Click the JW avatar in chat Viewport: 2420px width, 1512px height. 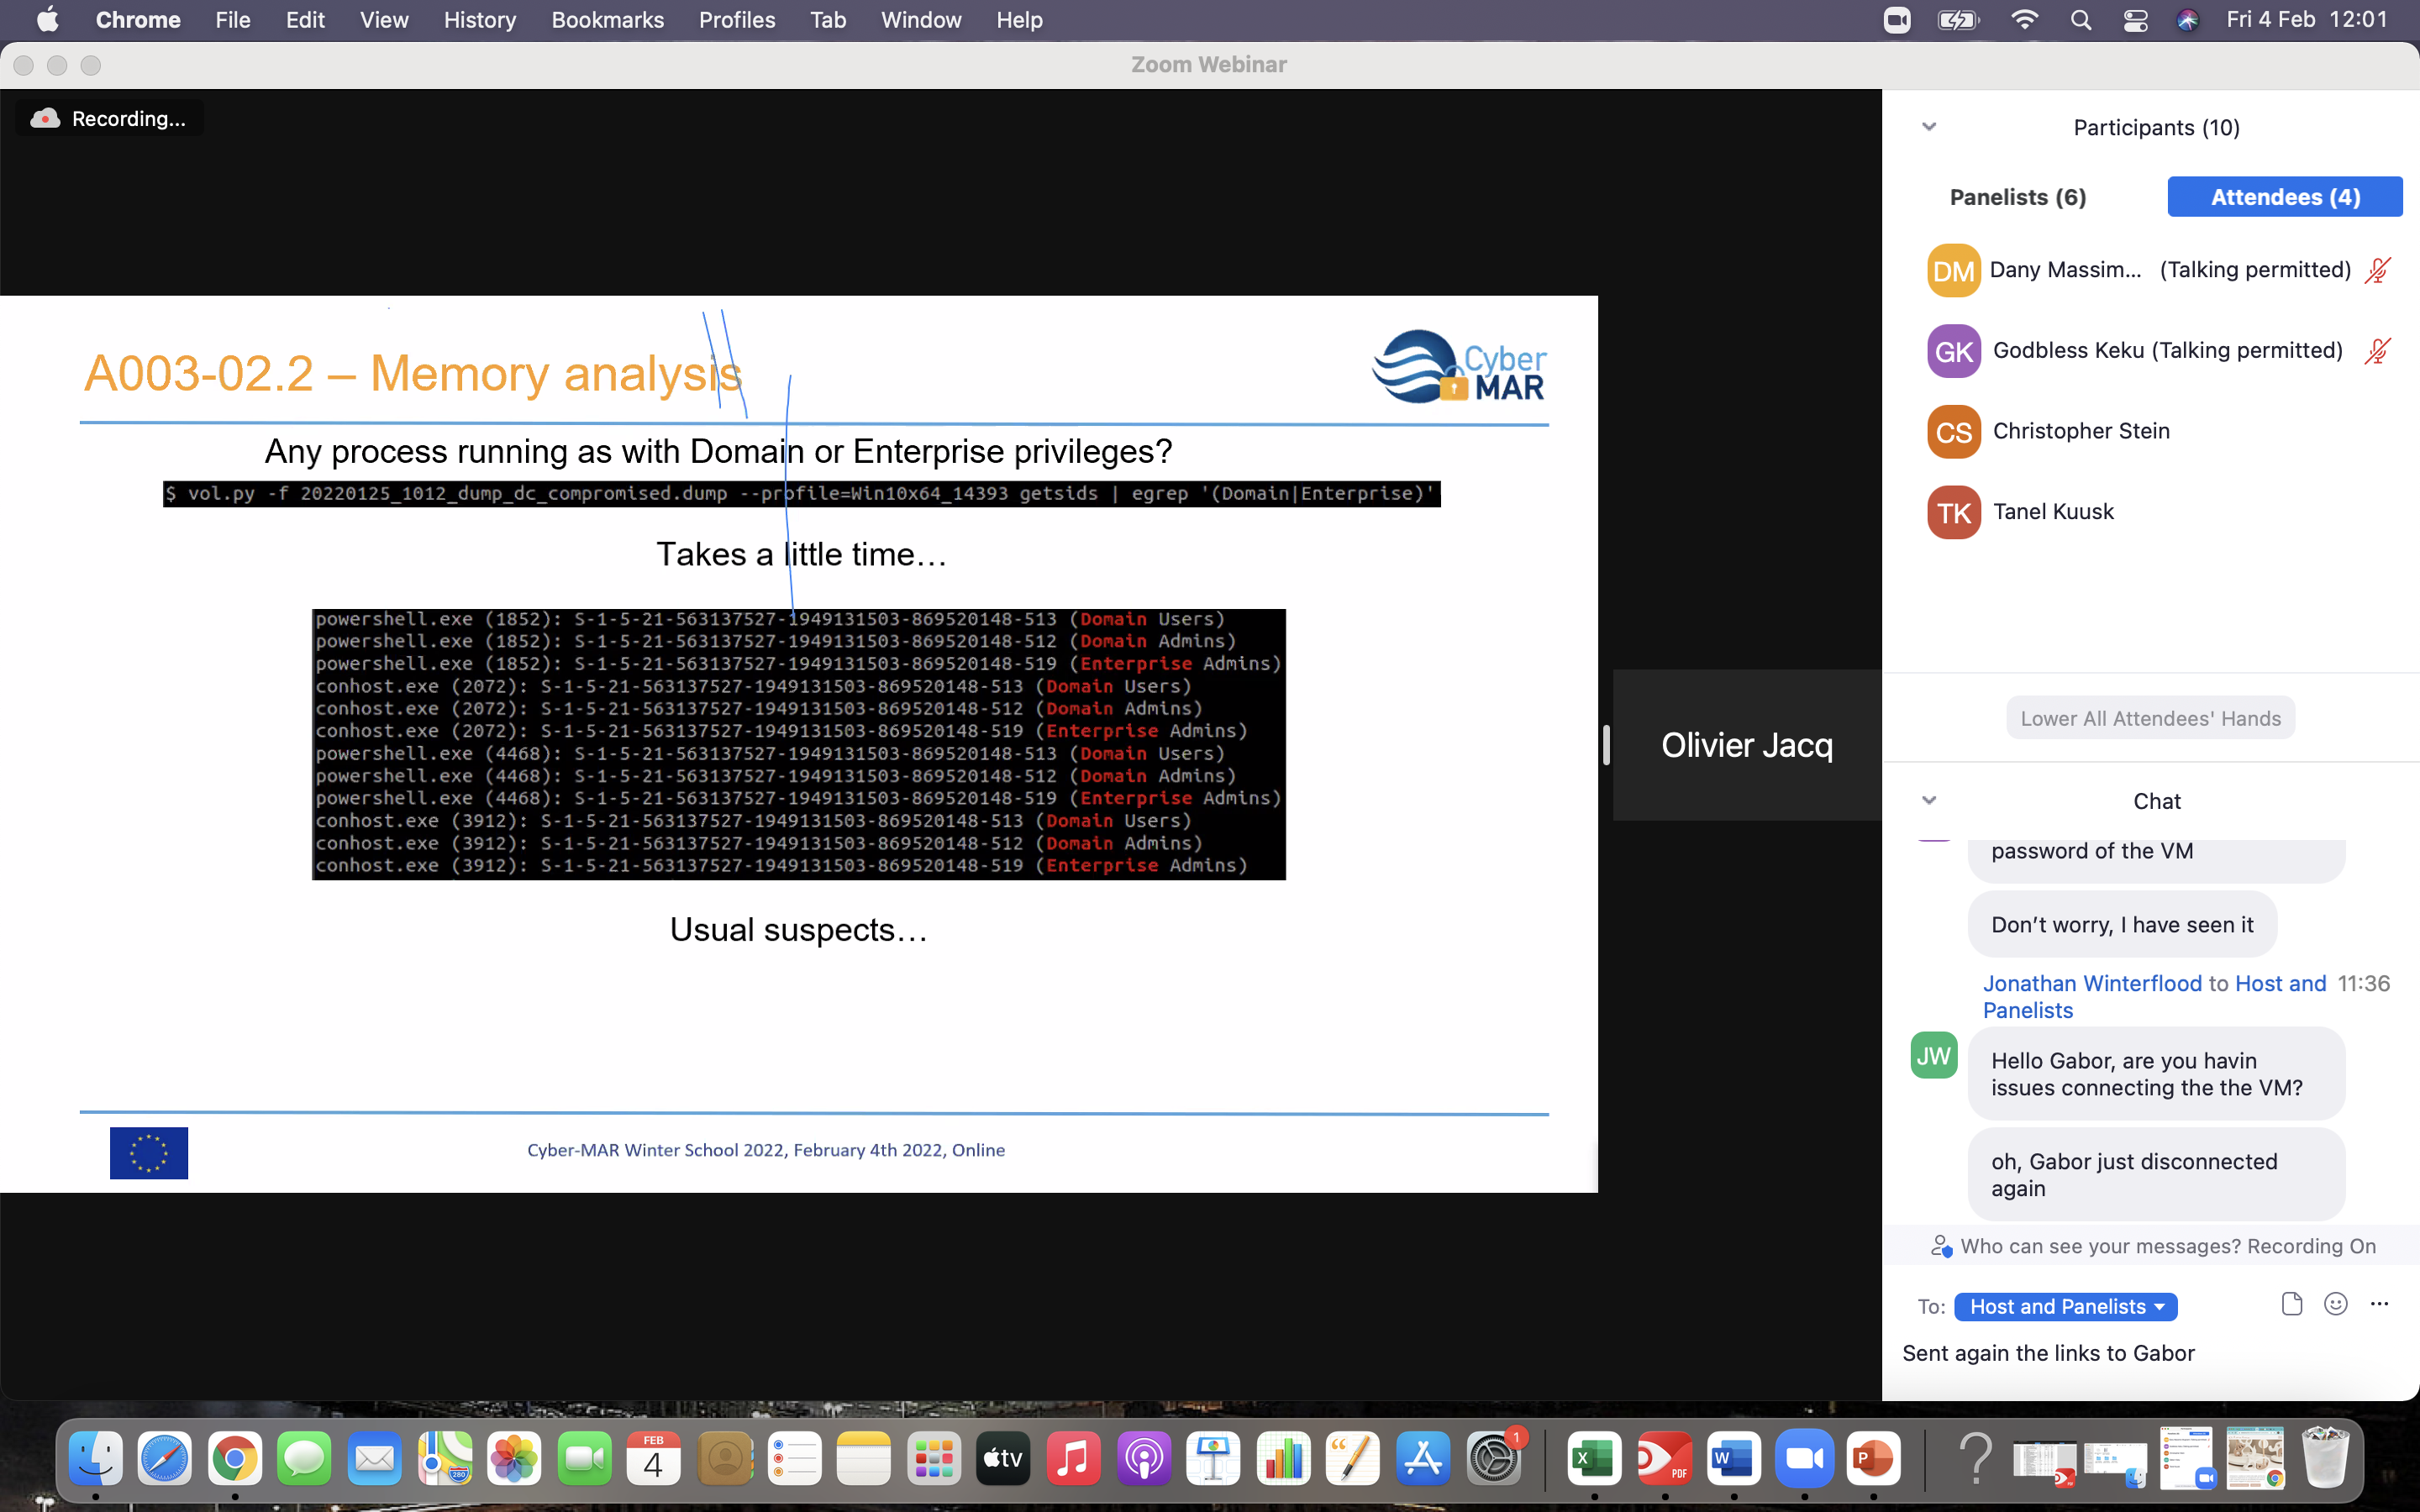1933,1055
